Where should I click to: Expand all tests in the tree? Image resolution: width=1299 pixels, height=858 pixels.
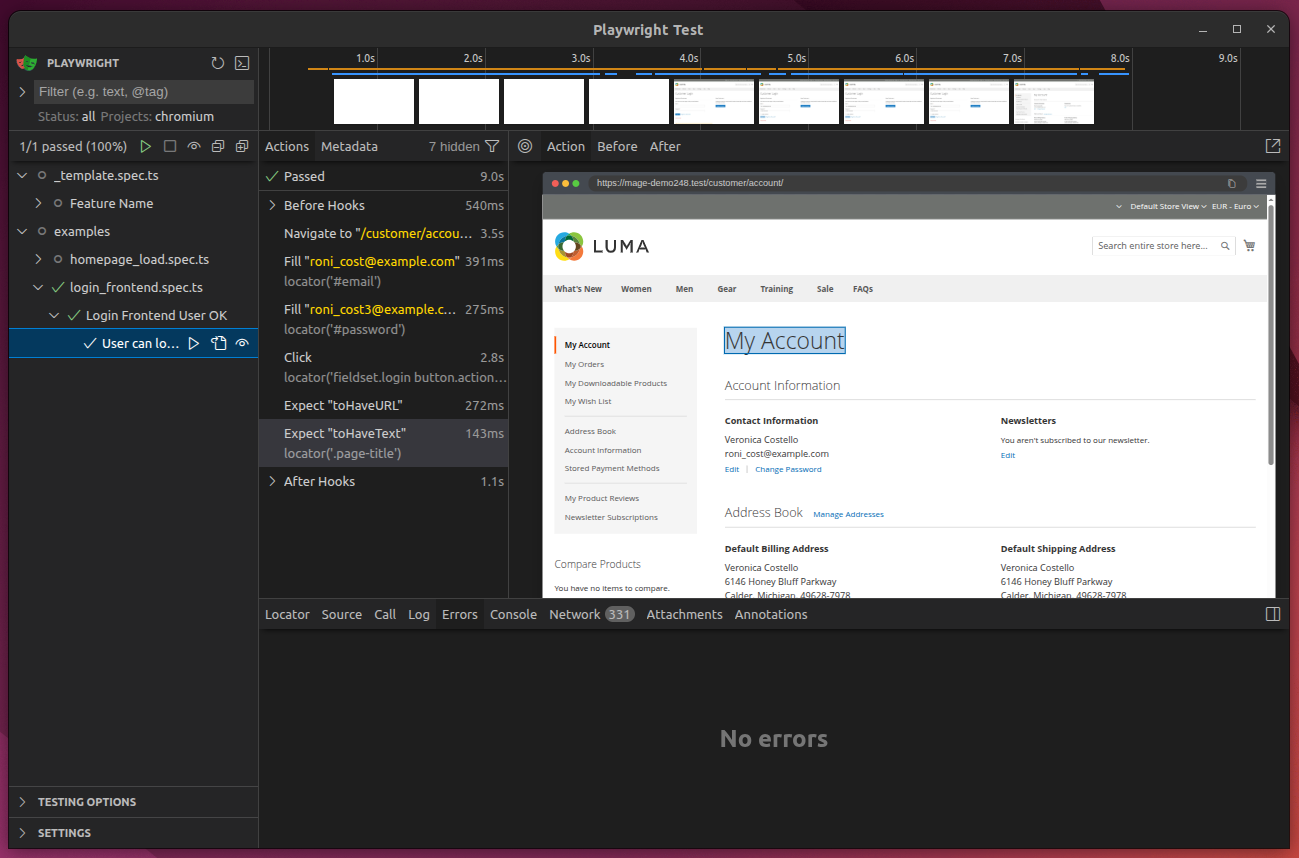point(242,147)
